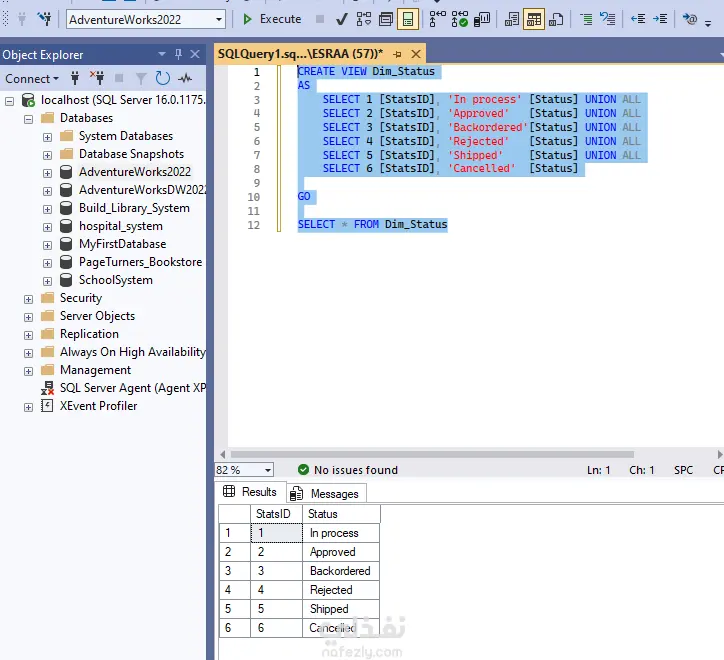Image resolution: width=724 pixels, height=660 pixels.
Task: Click Specify Values for Template Parameters icon
Action: pyautogui.click(x=690, y=19)
